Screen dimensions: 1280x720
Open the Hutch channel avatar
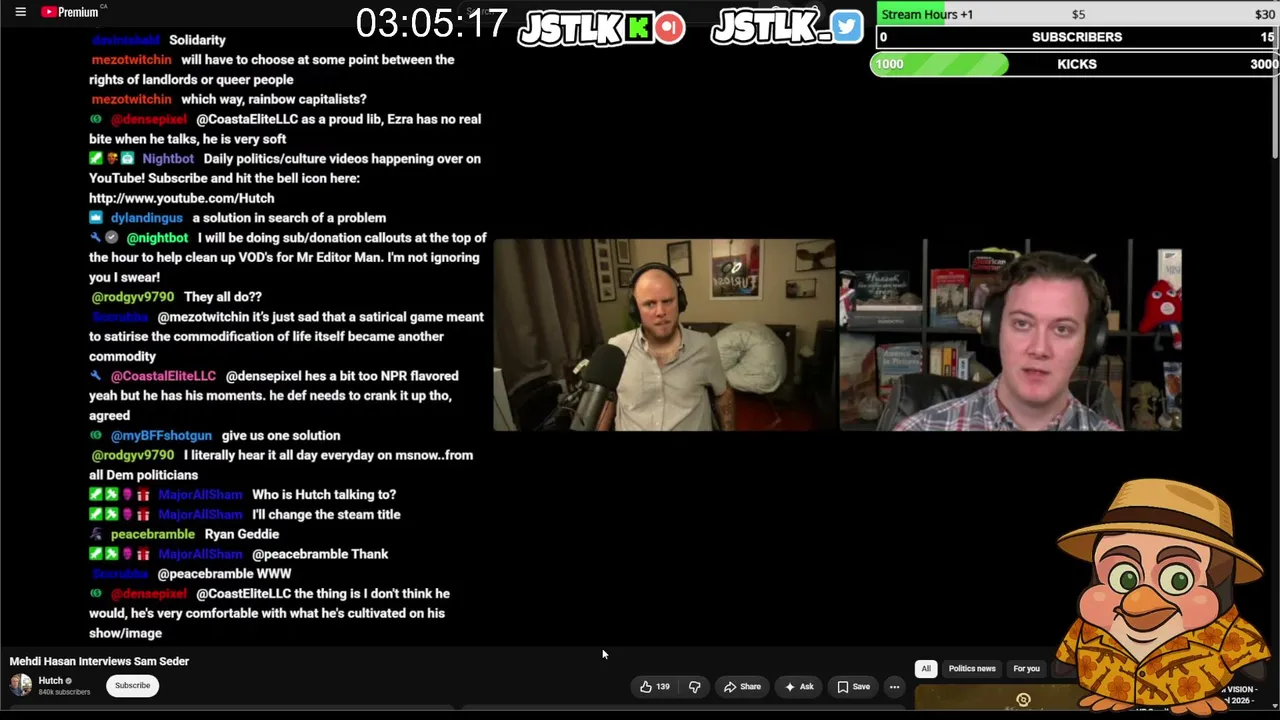pyautogui.click(x=20, y=685)
